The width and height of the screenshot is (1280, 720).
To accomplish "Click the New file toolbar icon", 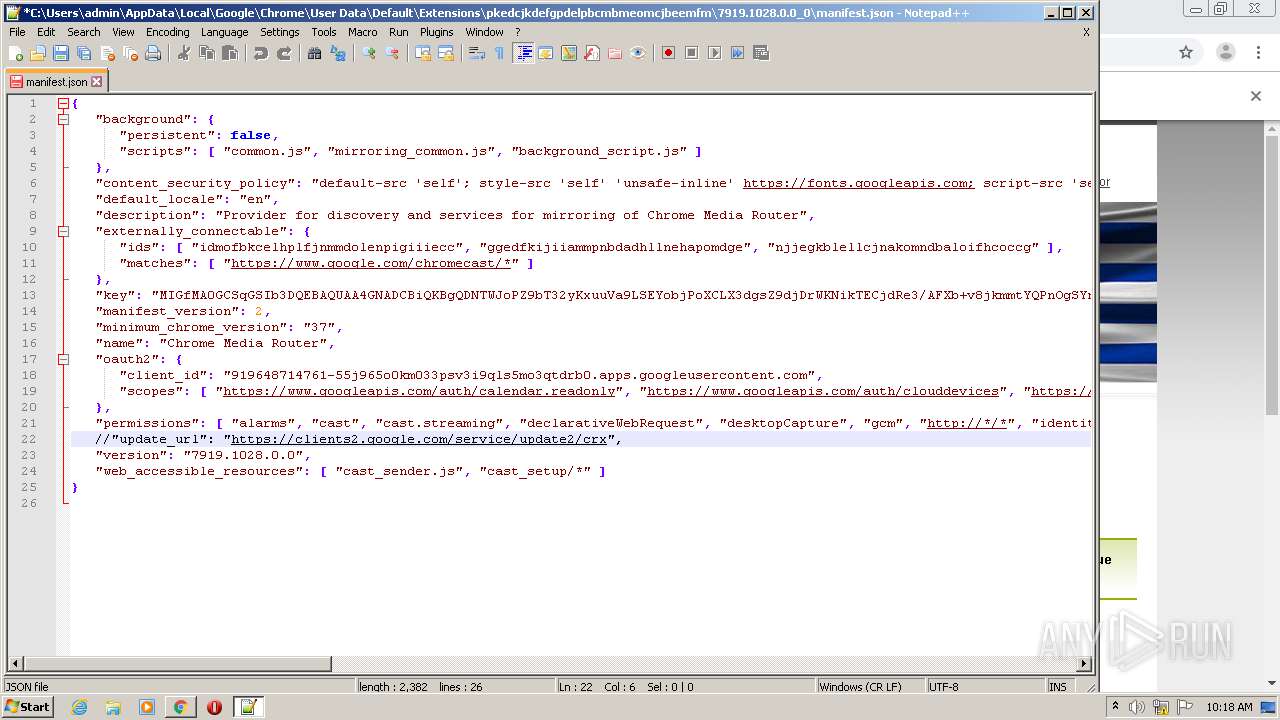I will click(17, 53).
